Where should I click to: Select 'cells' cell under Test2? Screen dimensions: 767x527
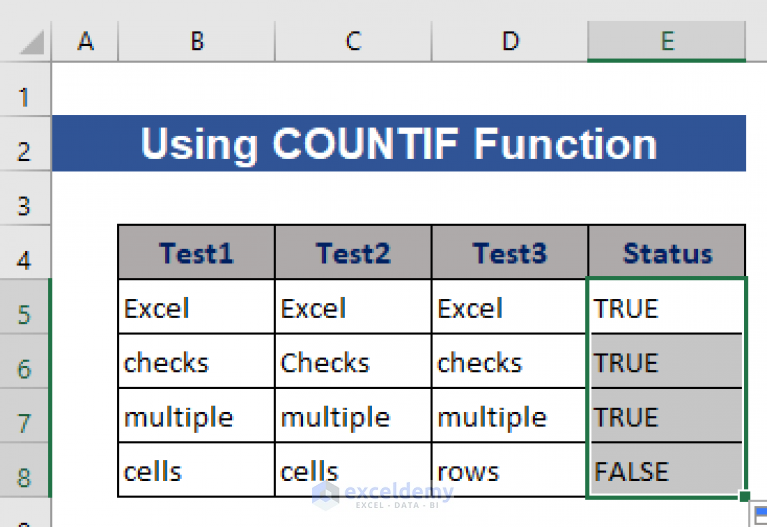click(353, 470)
